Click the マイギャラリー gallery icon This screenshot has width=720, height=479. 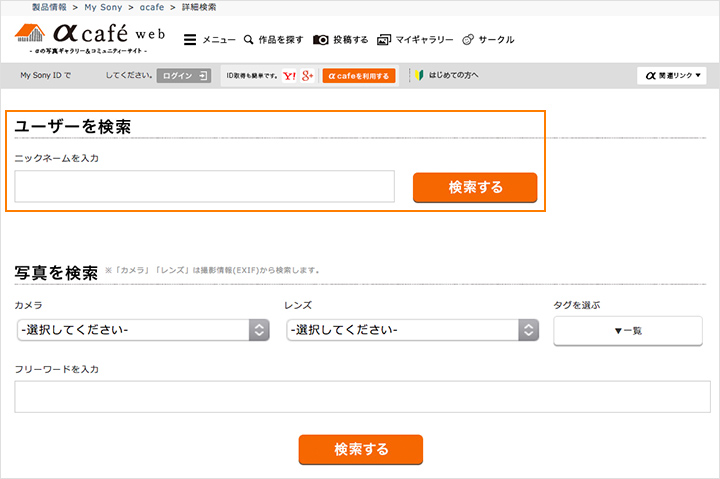pyautogui.click(x=384, y=40)
